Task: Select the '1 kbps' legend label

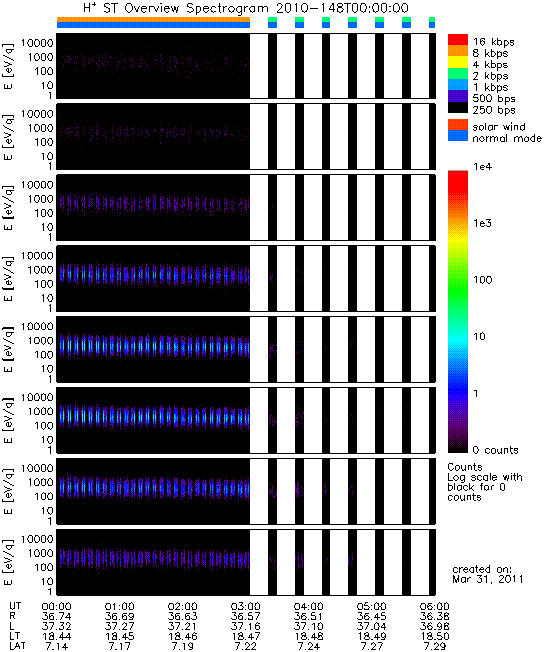Action: [490, 87]
